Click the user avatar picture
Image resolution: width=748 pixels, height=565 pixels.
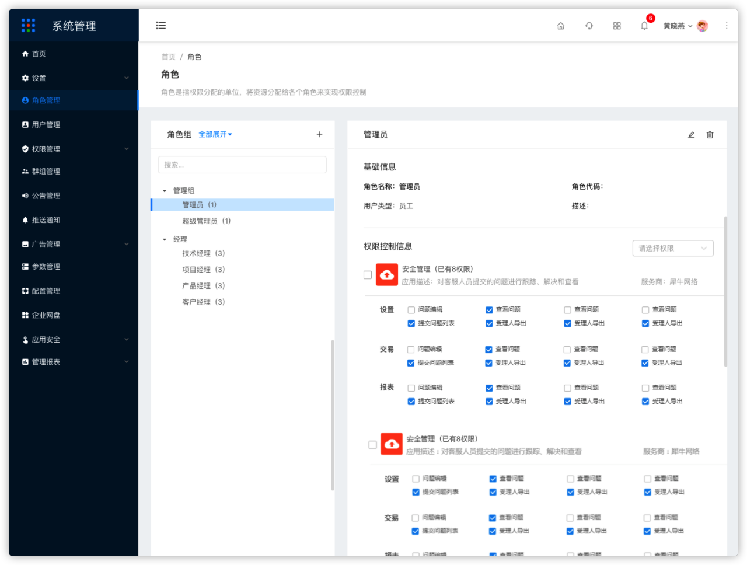(x=702, y=26)
